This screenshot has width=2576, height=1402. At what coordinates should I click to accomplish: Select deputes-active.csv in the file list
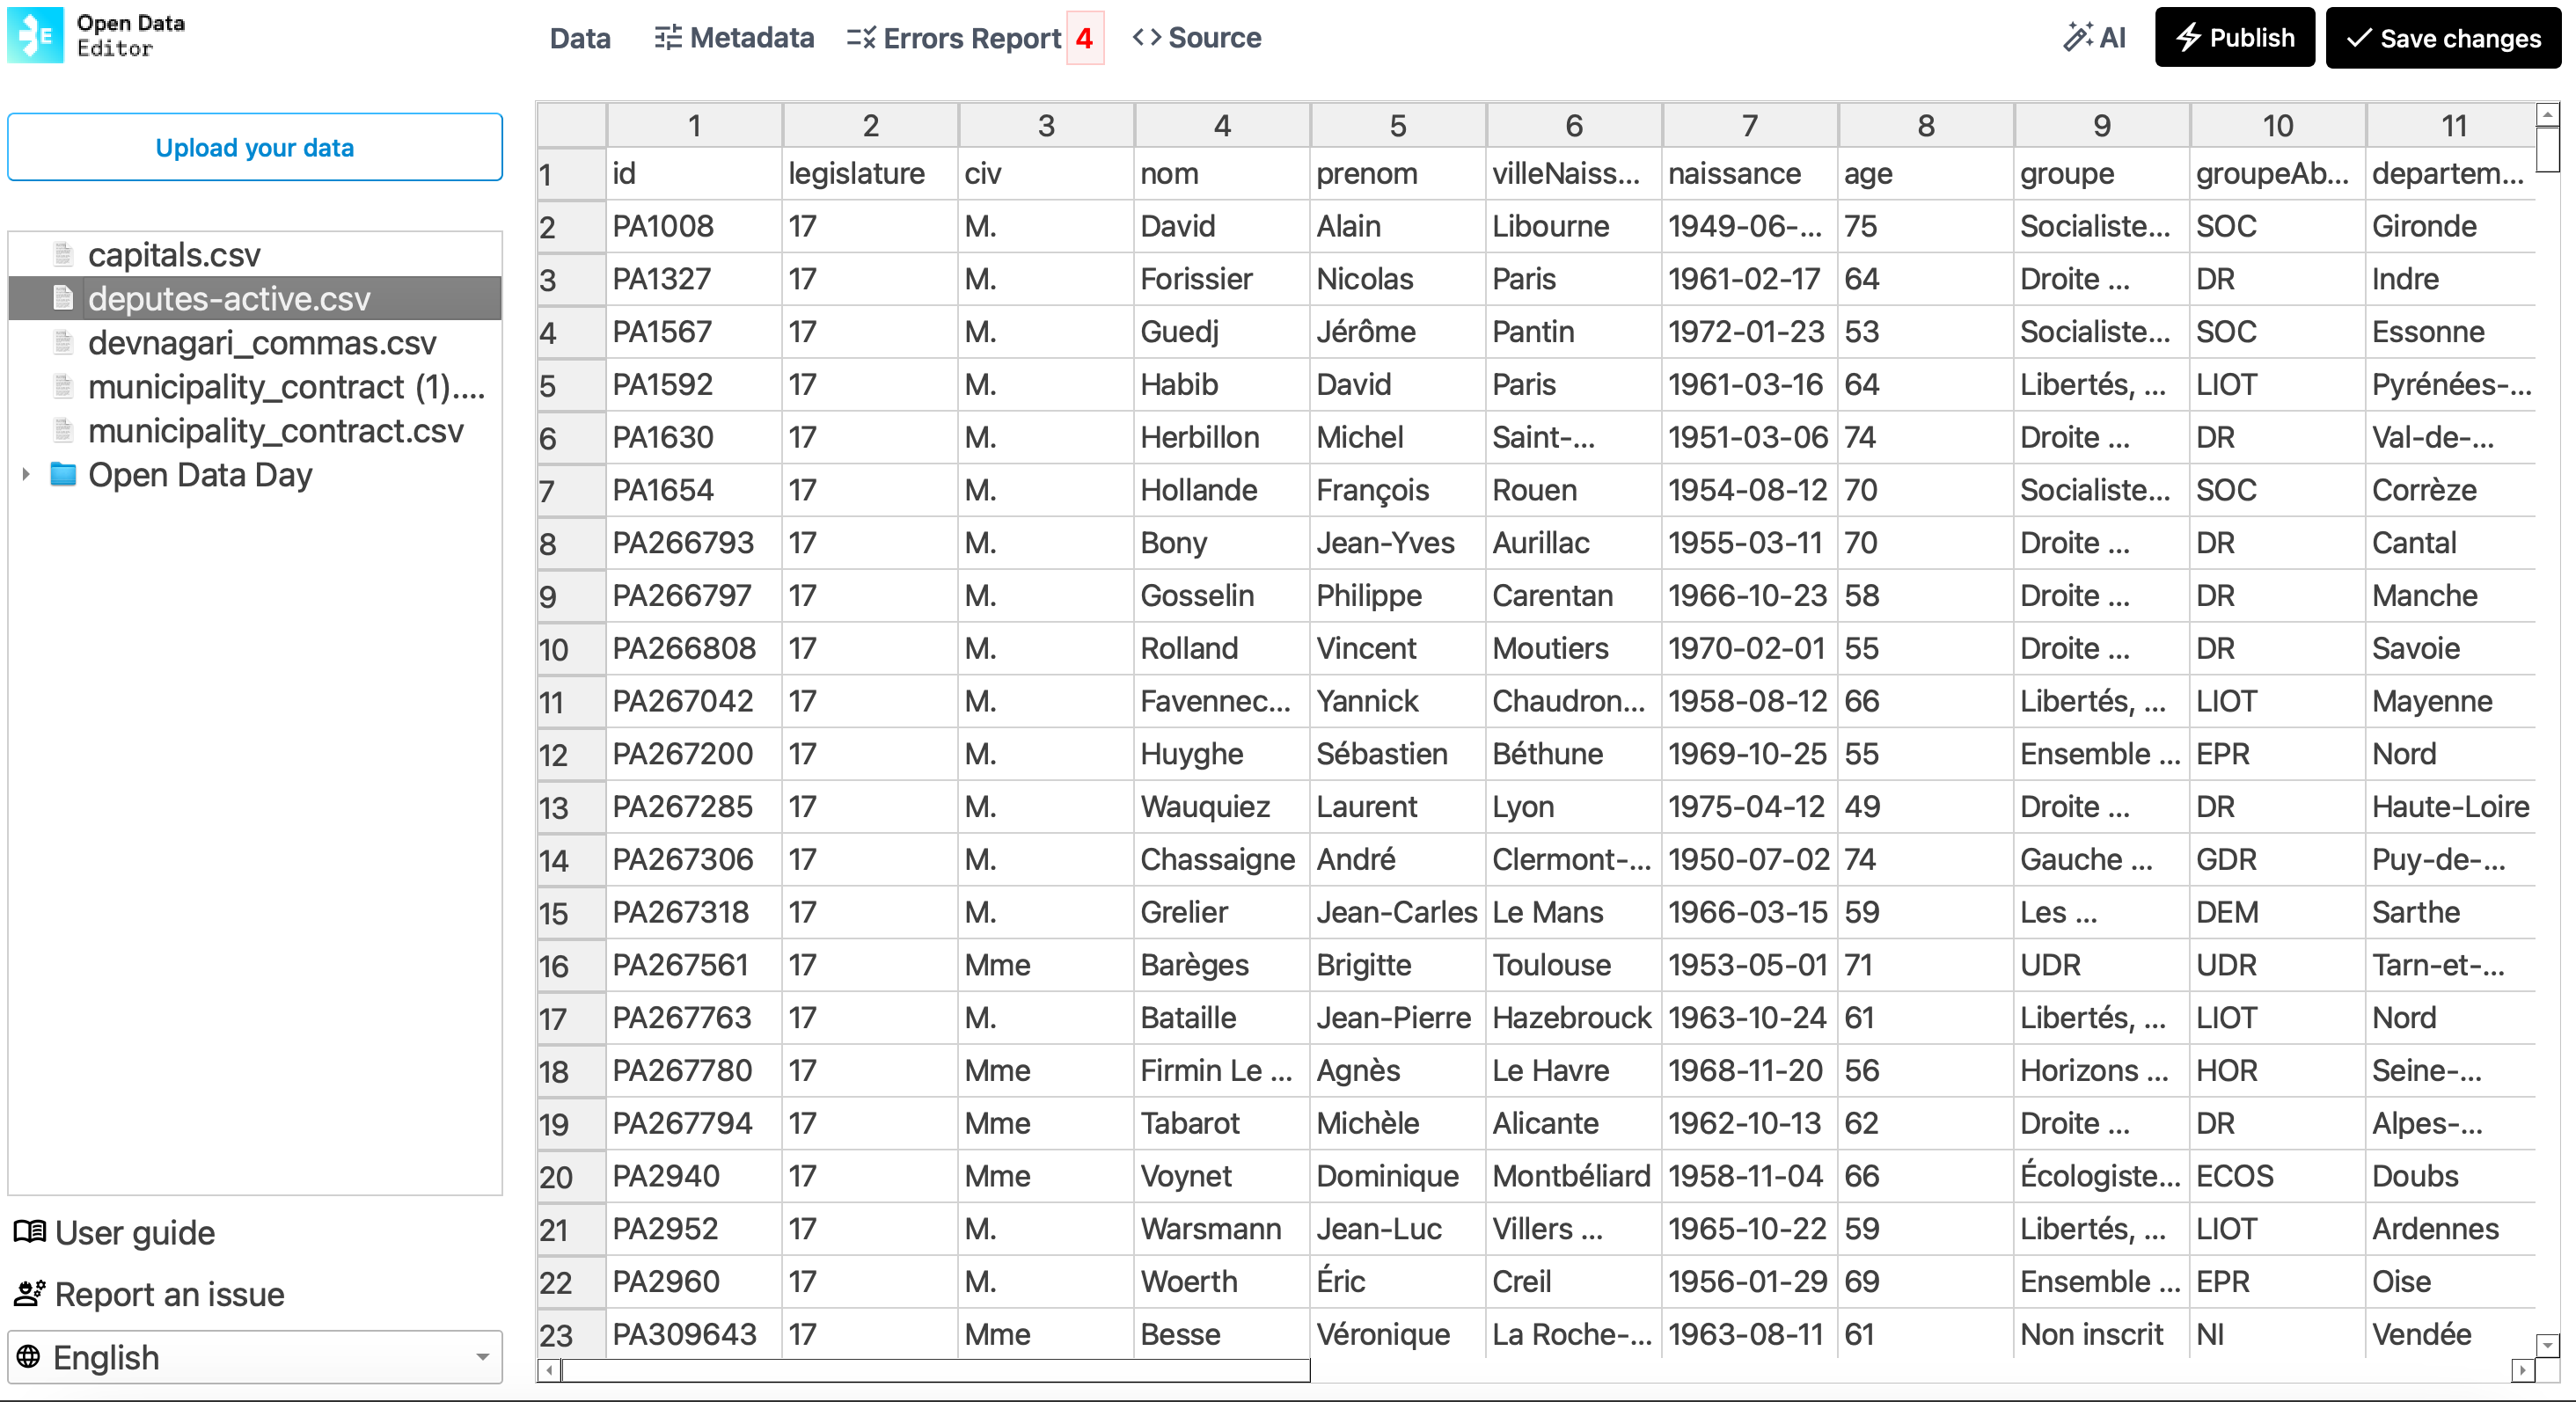pos(254,298)
